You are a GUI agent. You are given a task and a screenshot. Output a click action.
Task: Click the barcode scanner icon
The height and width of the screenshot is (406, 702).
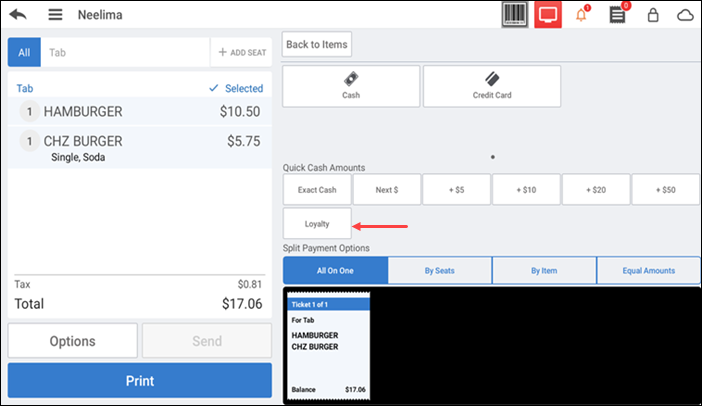[x=515, y=15]
